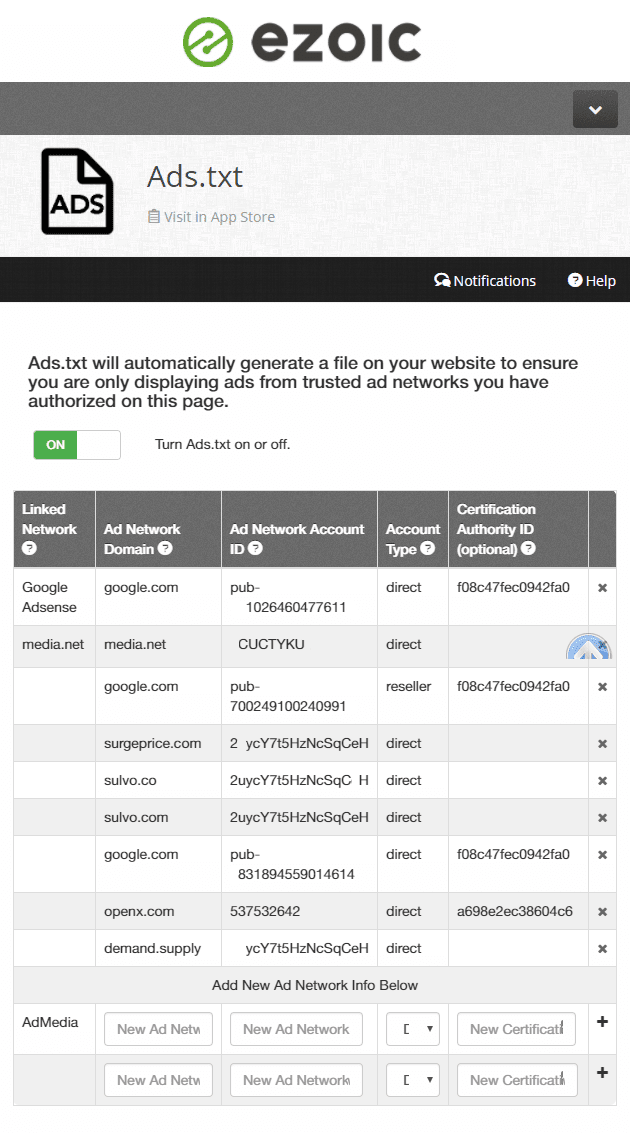Image resolution: width=630 pixels, height=1133 pixels.
Task: Select certification ID a698e2ec38604c6
Action: click(x=514, y=911)
